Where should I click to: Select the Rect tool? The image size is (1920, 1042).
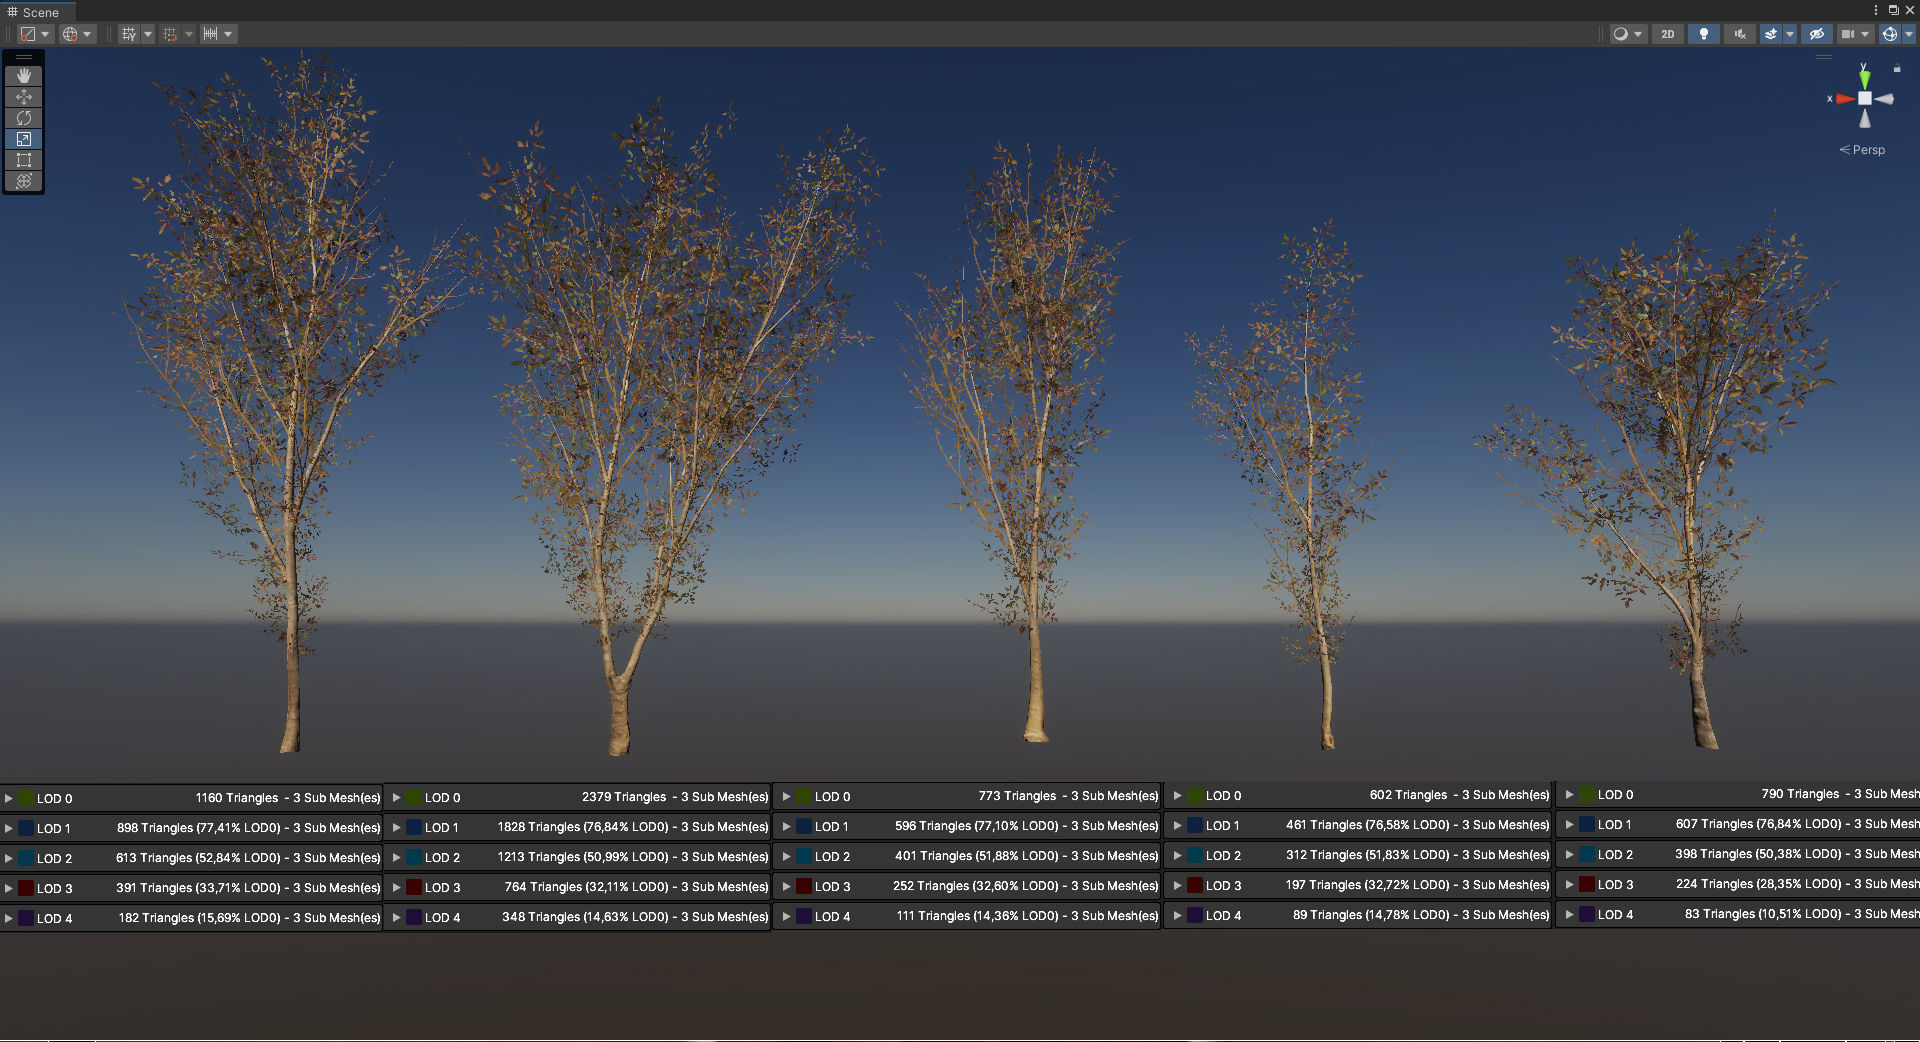point(23,160)
